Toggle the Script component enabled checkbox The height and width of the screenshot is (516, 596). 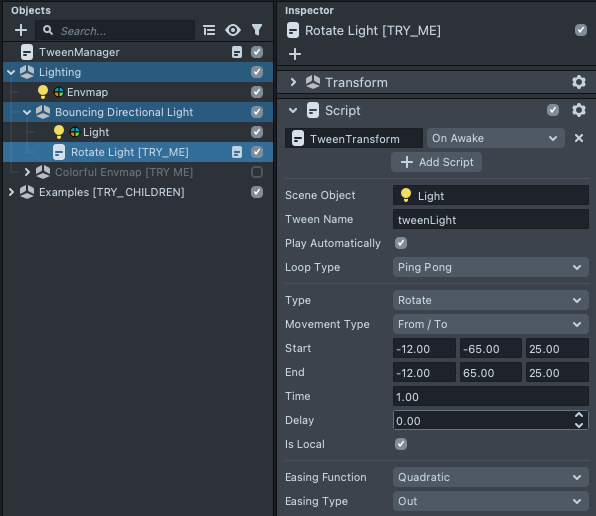click(x=553, y=110)
